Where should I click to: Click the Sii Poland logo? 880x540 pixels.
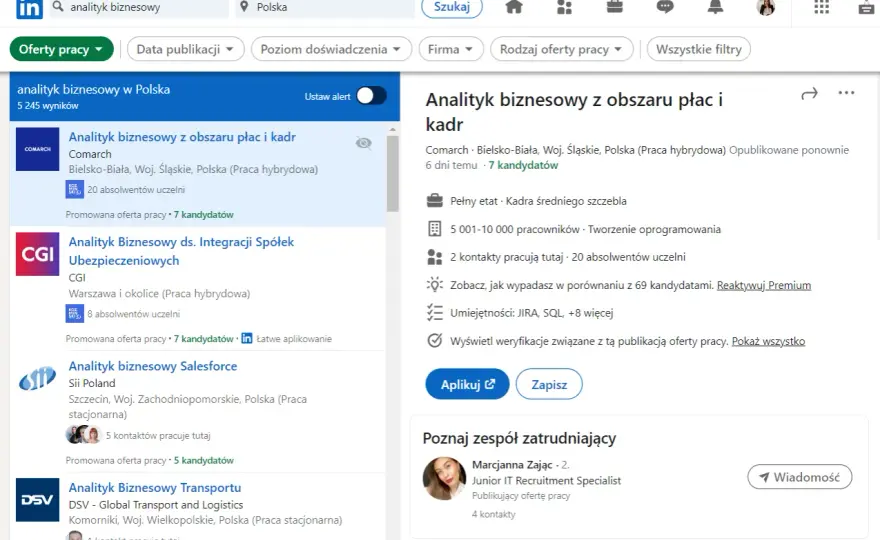point(37,378)
